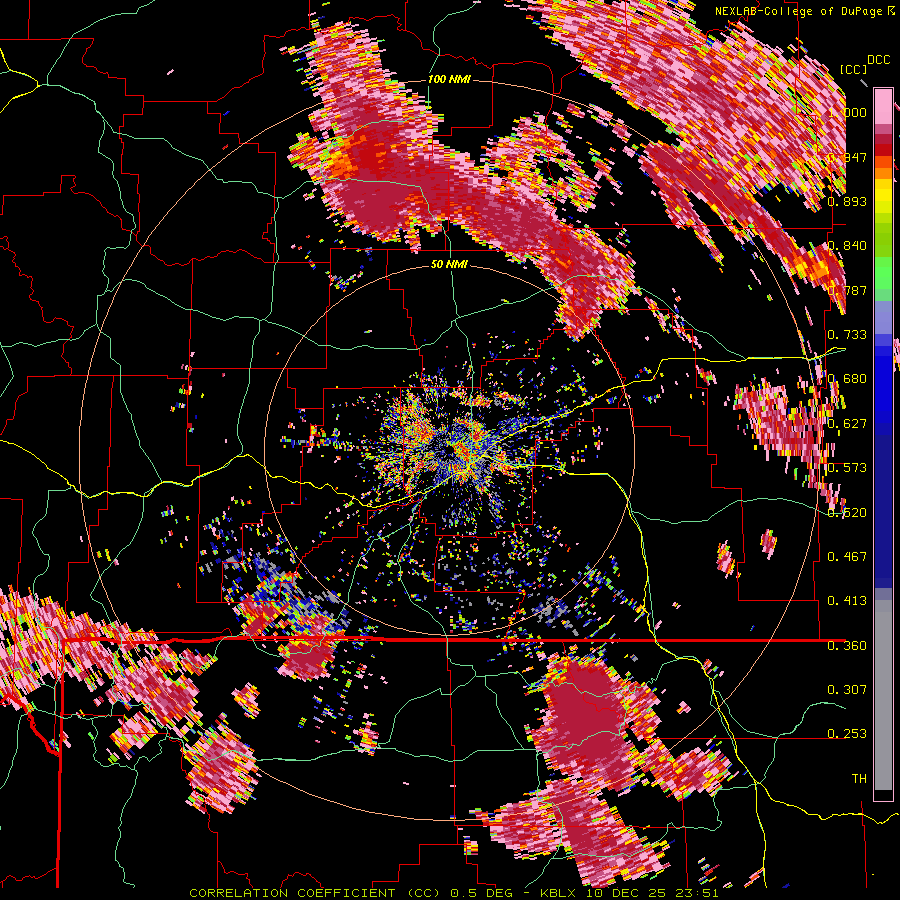Viewport: 900px width, 900px height.
Task: Pick the lavender color bar segment near 0.733
Action: tap(883, 318)
